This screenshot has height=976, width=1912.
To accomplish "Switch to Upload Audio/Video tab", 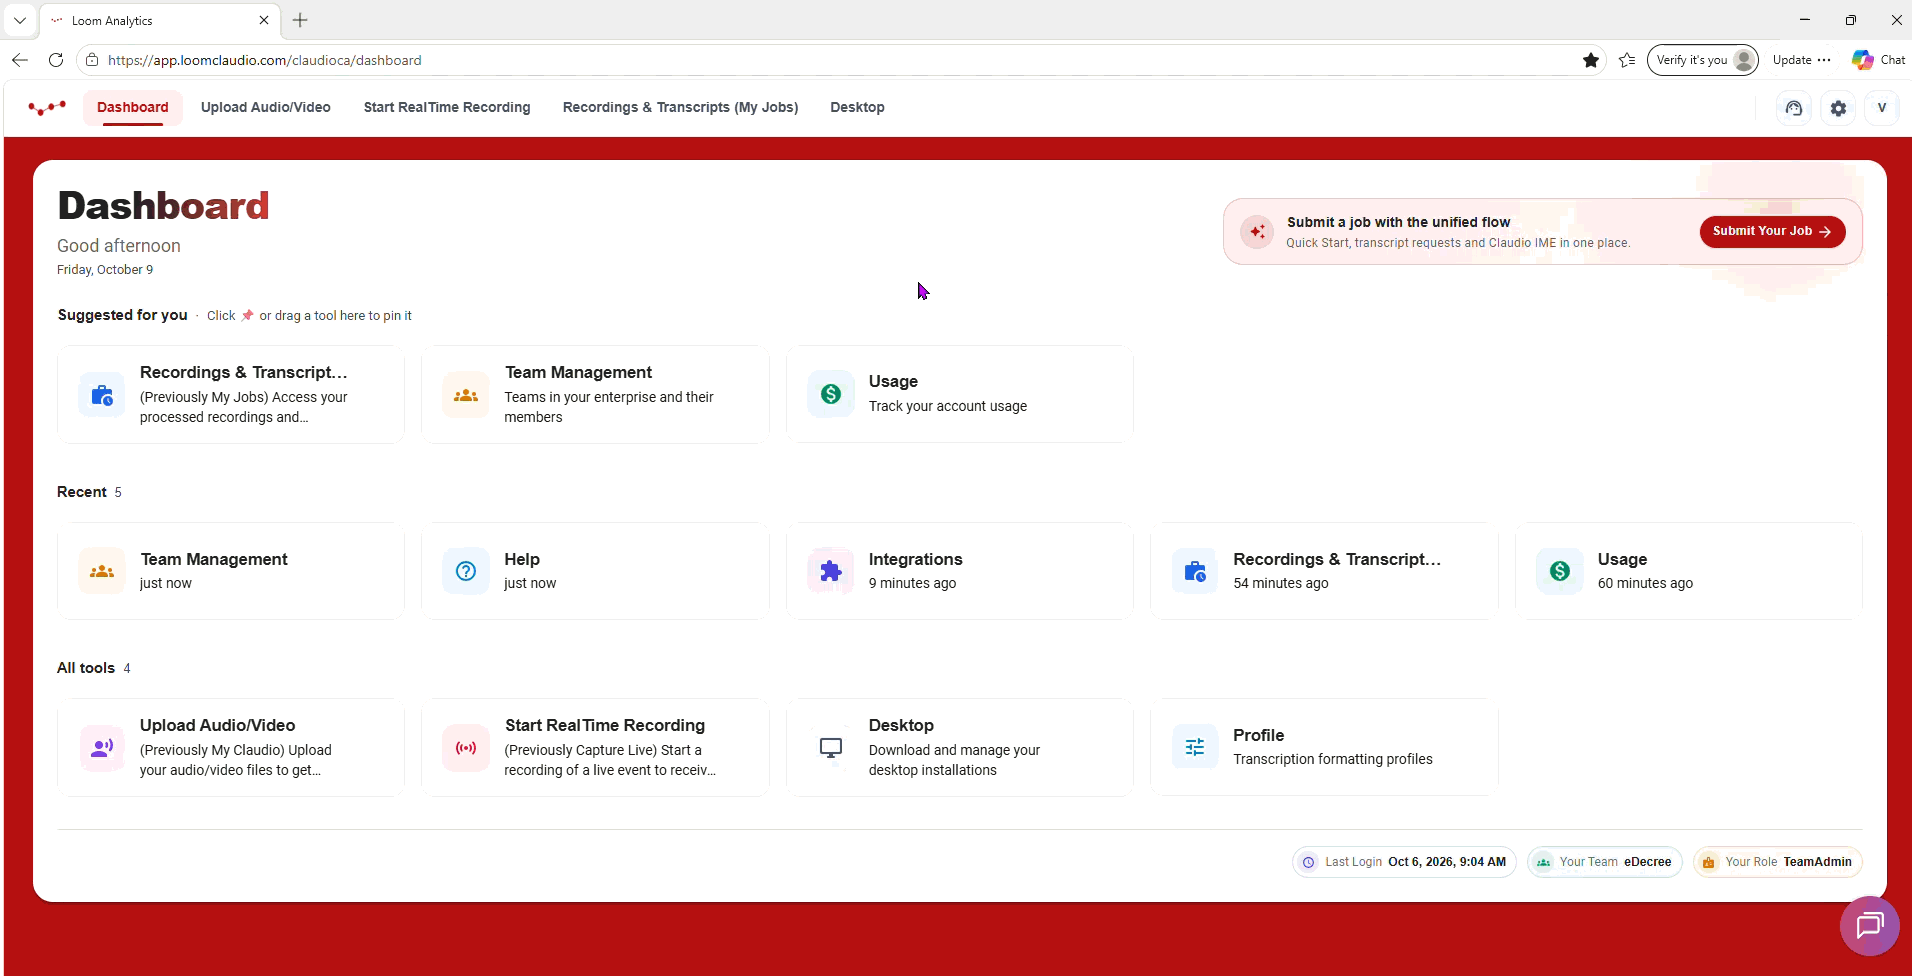I will click(265, 107).
